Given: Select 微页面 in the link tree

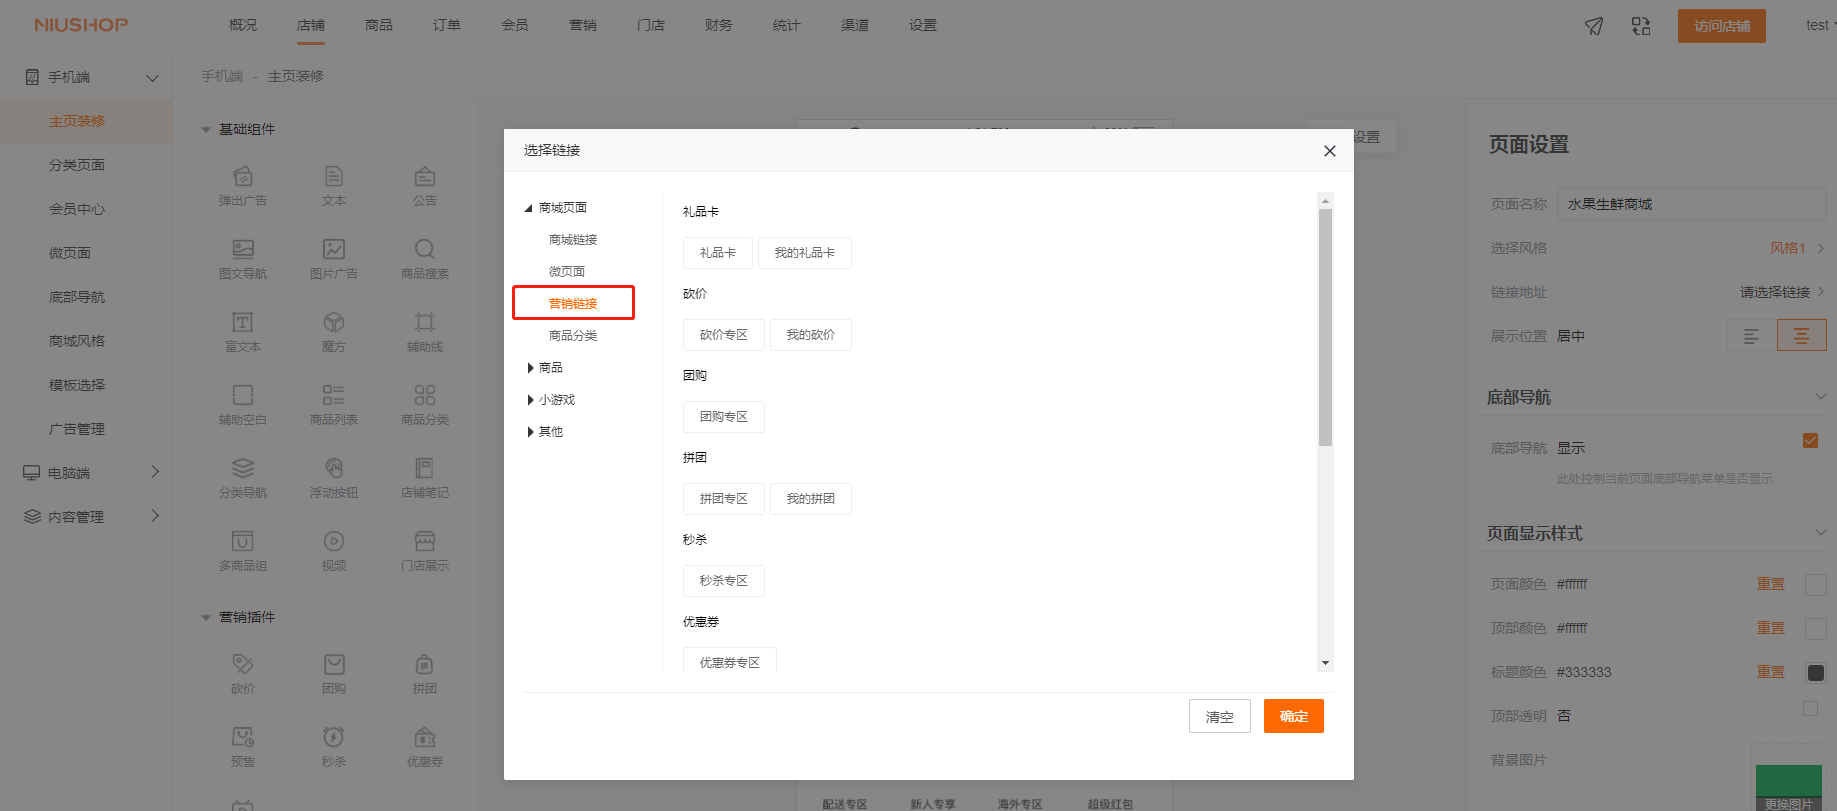Looking at the screenshot, I should pyautogui.click(x=567, y=272).
